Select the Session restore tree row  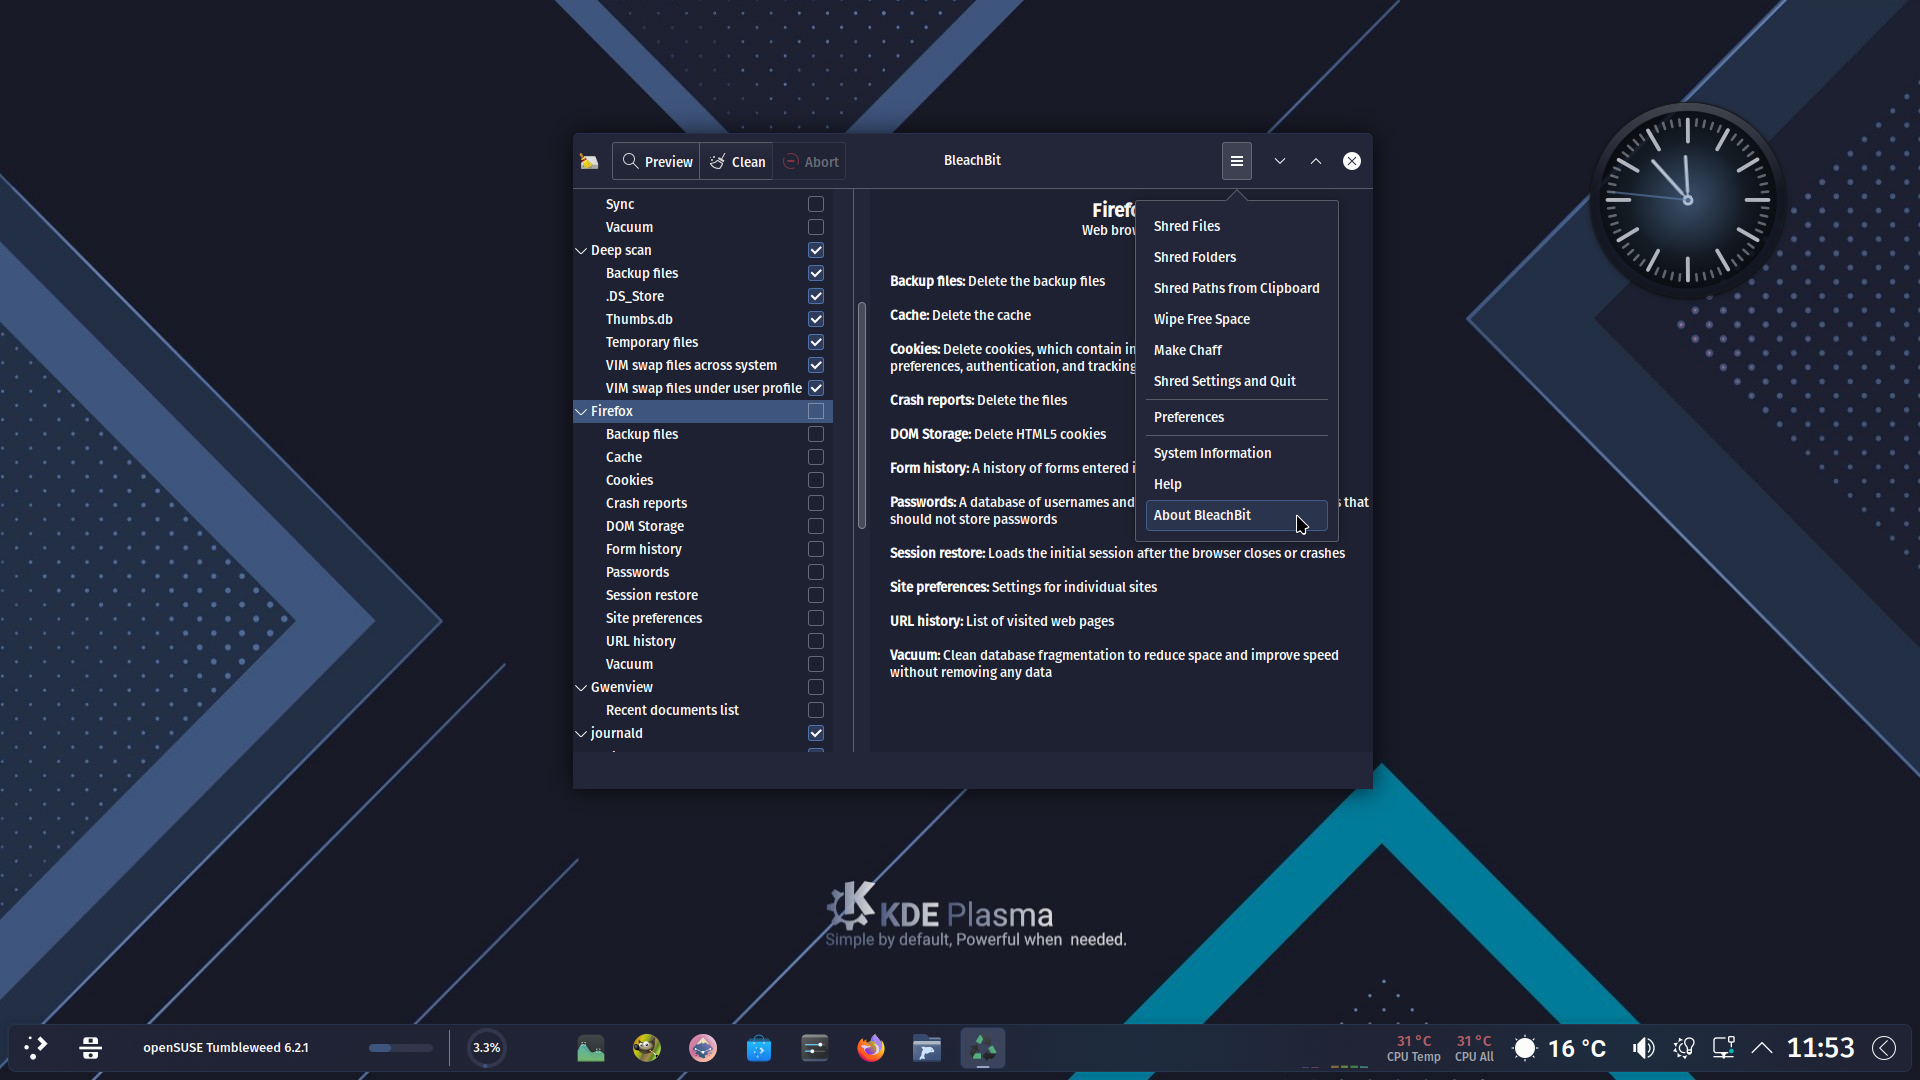coord(703,595)
